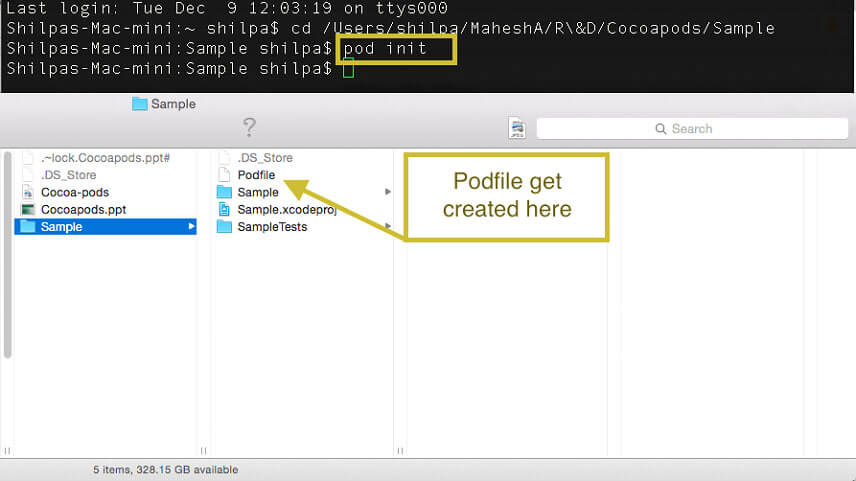The height and width of the screenshot is (481, 856).
Task: Select the Sample folder in first column
Action: pyautogui.click(x=105, y=227)
